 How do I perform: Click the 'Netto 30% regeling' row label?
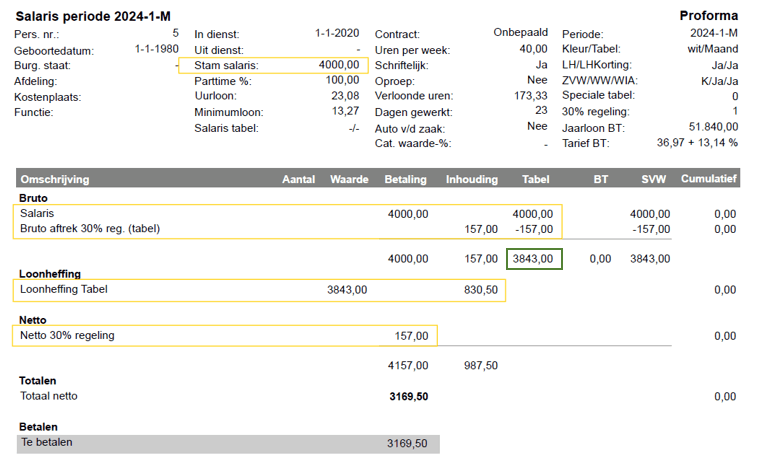pos(67,335)
